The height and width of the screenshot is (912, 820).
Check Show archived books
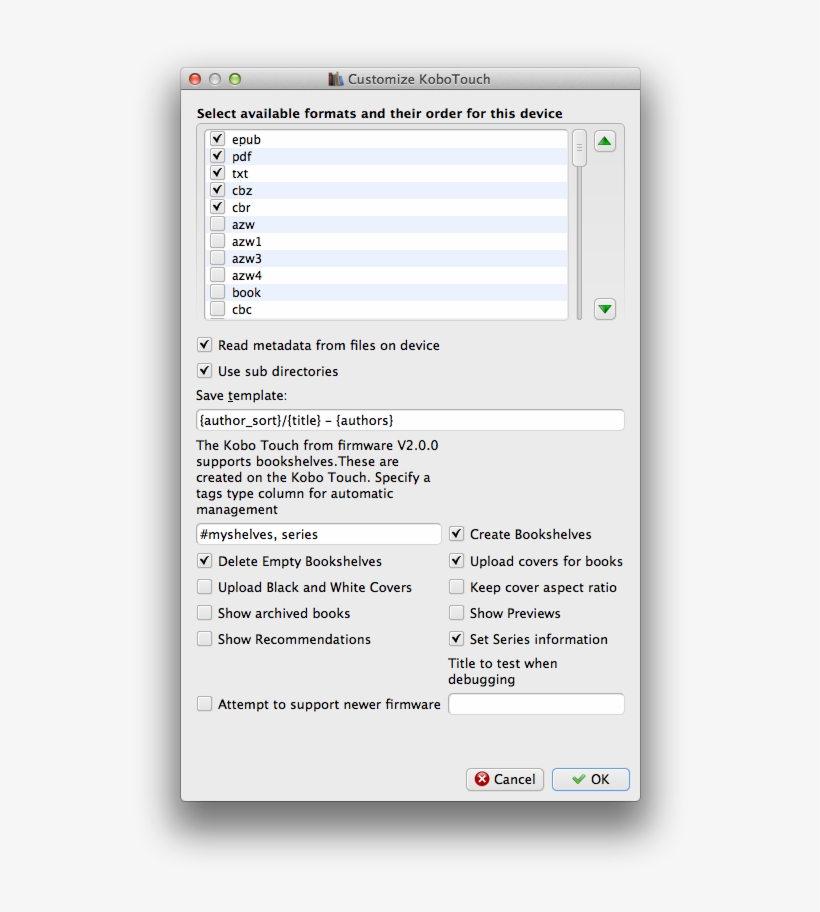coord(205,613)
